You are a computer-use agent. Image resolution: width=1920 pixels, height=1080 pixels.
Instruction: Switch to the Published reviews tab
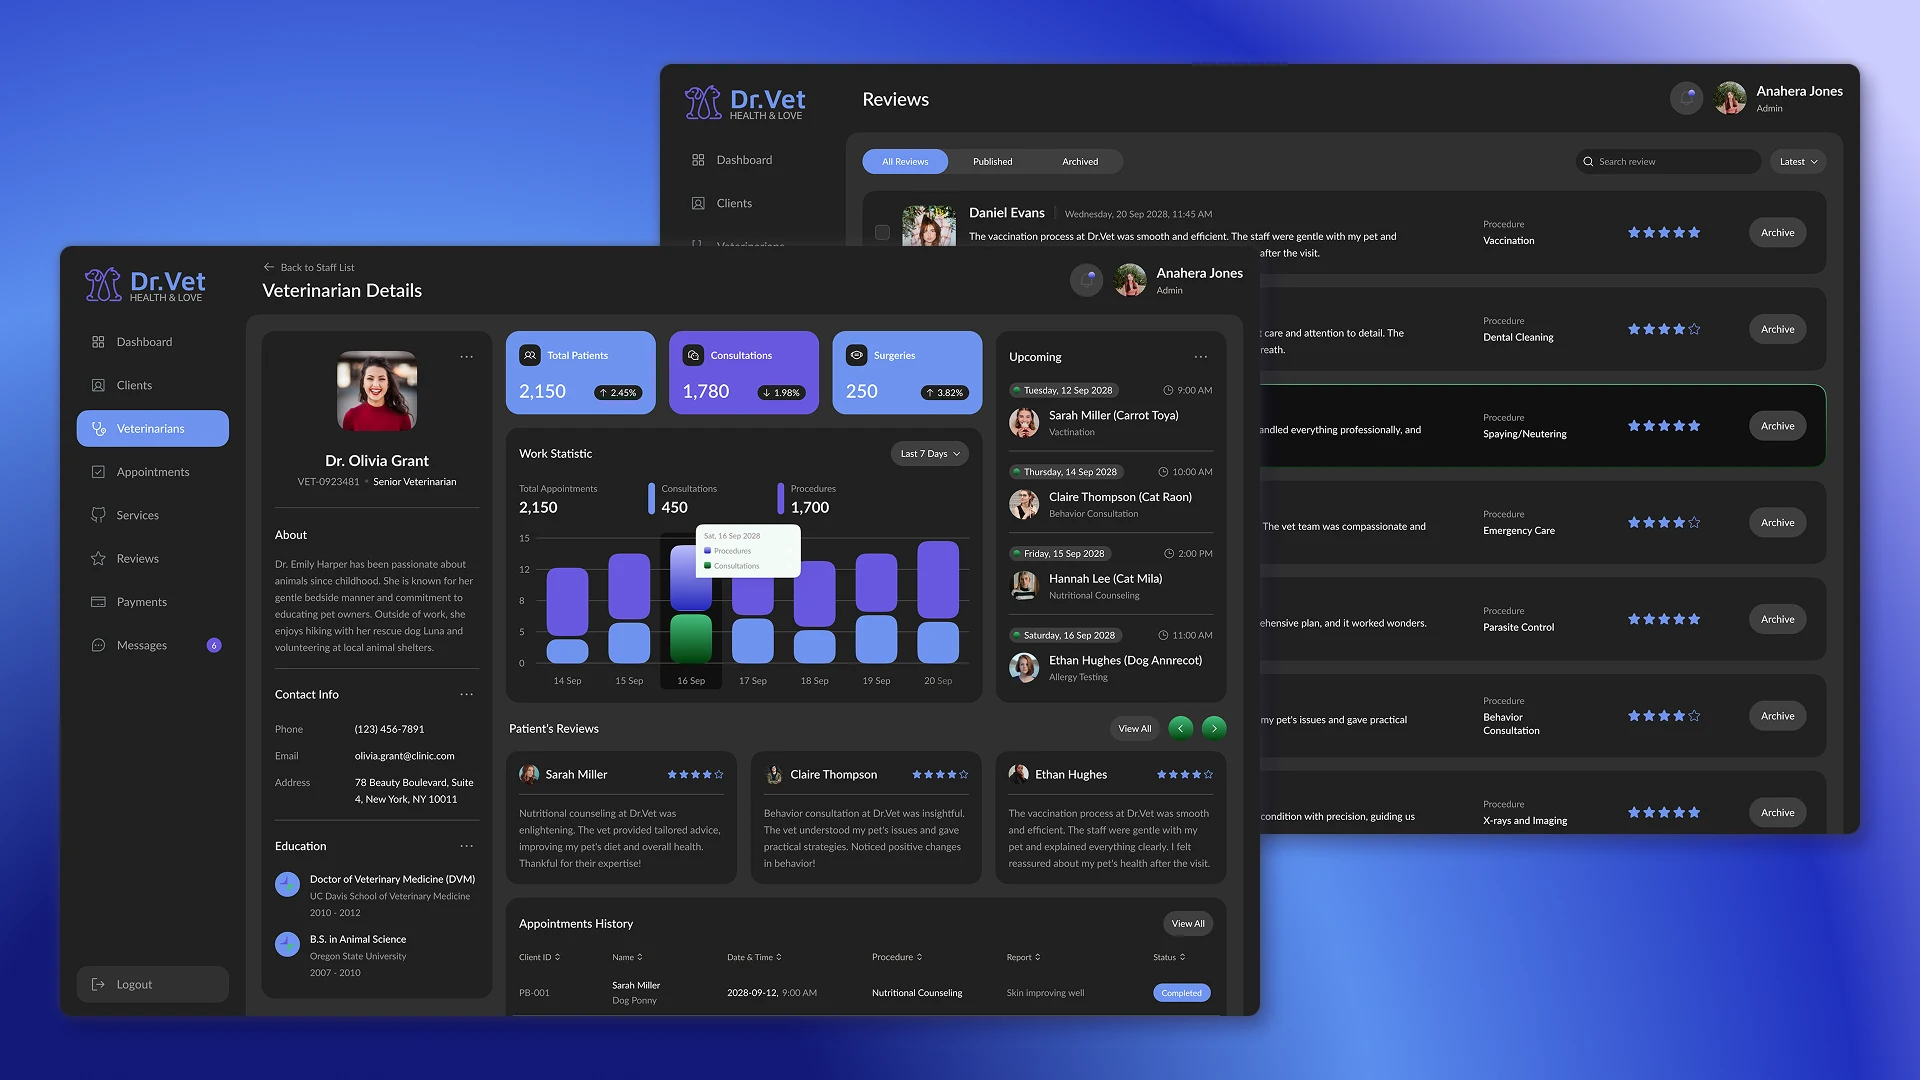(992, 162)
